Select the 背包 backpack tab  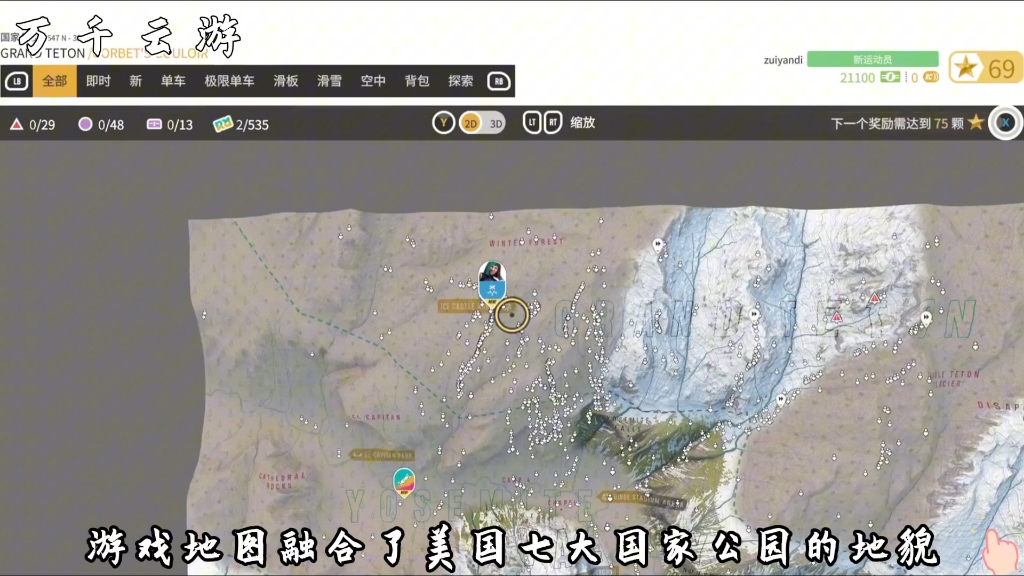pos(417,81)
